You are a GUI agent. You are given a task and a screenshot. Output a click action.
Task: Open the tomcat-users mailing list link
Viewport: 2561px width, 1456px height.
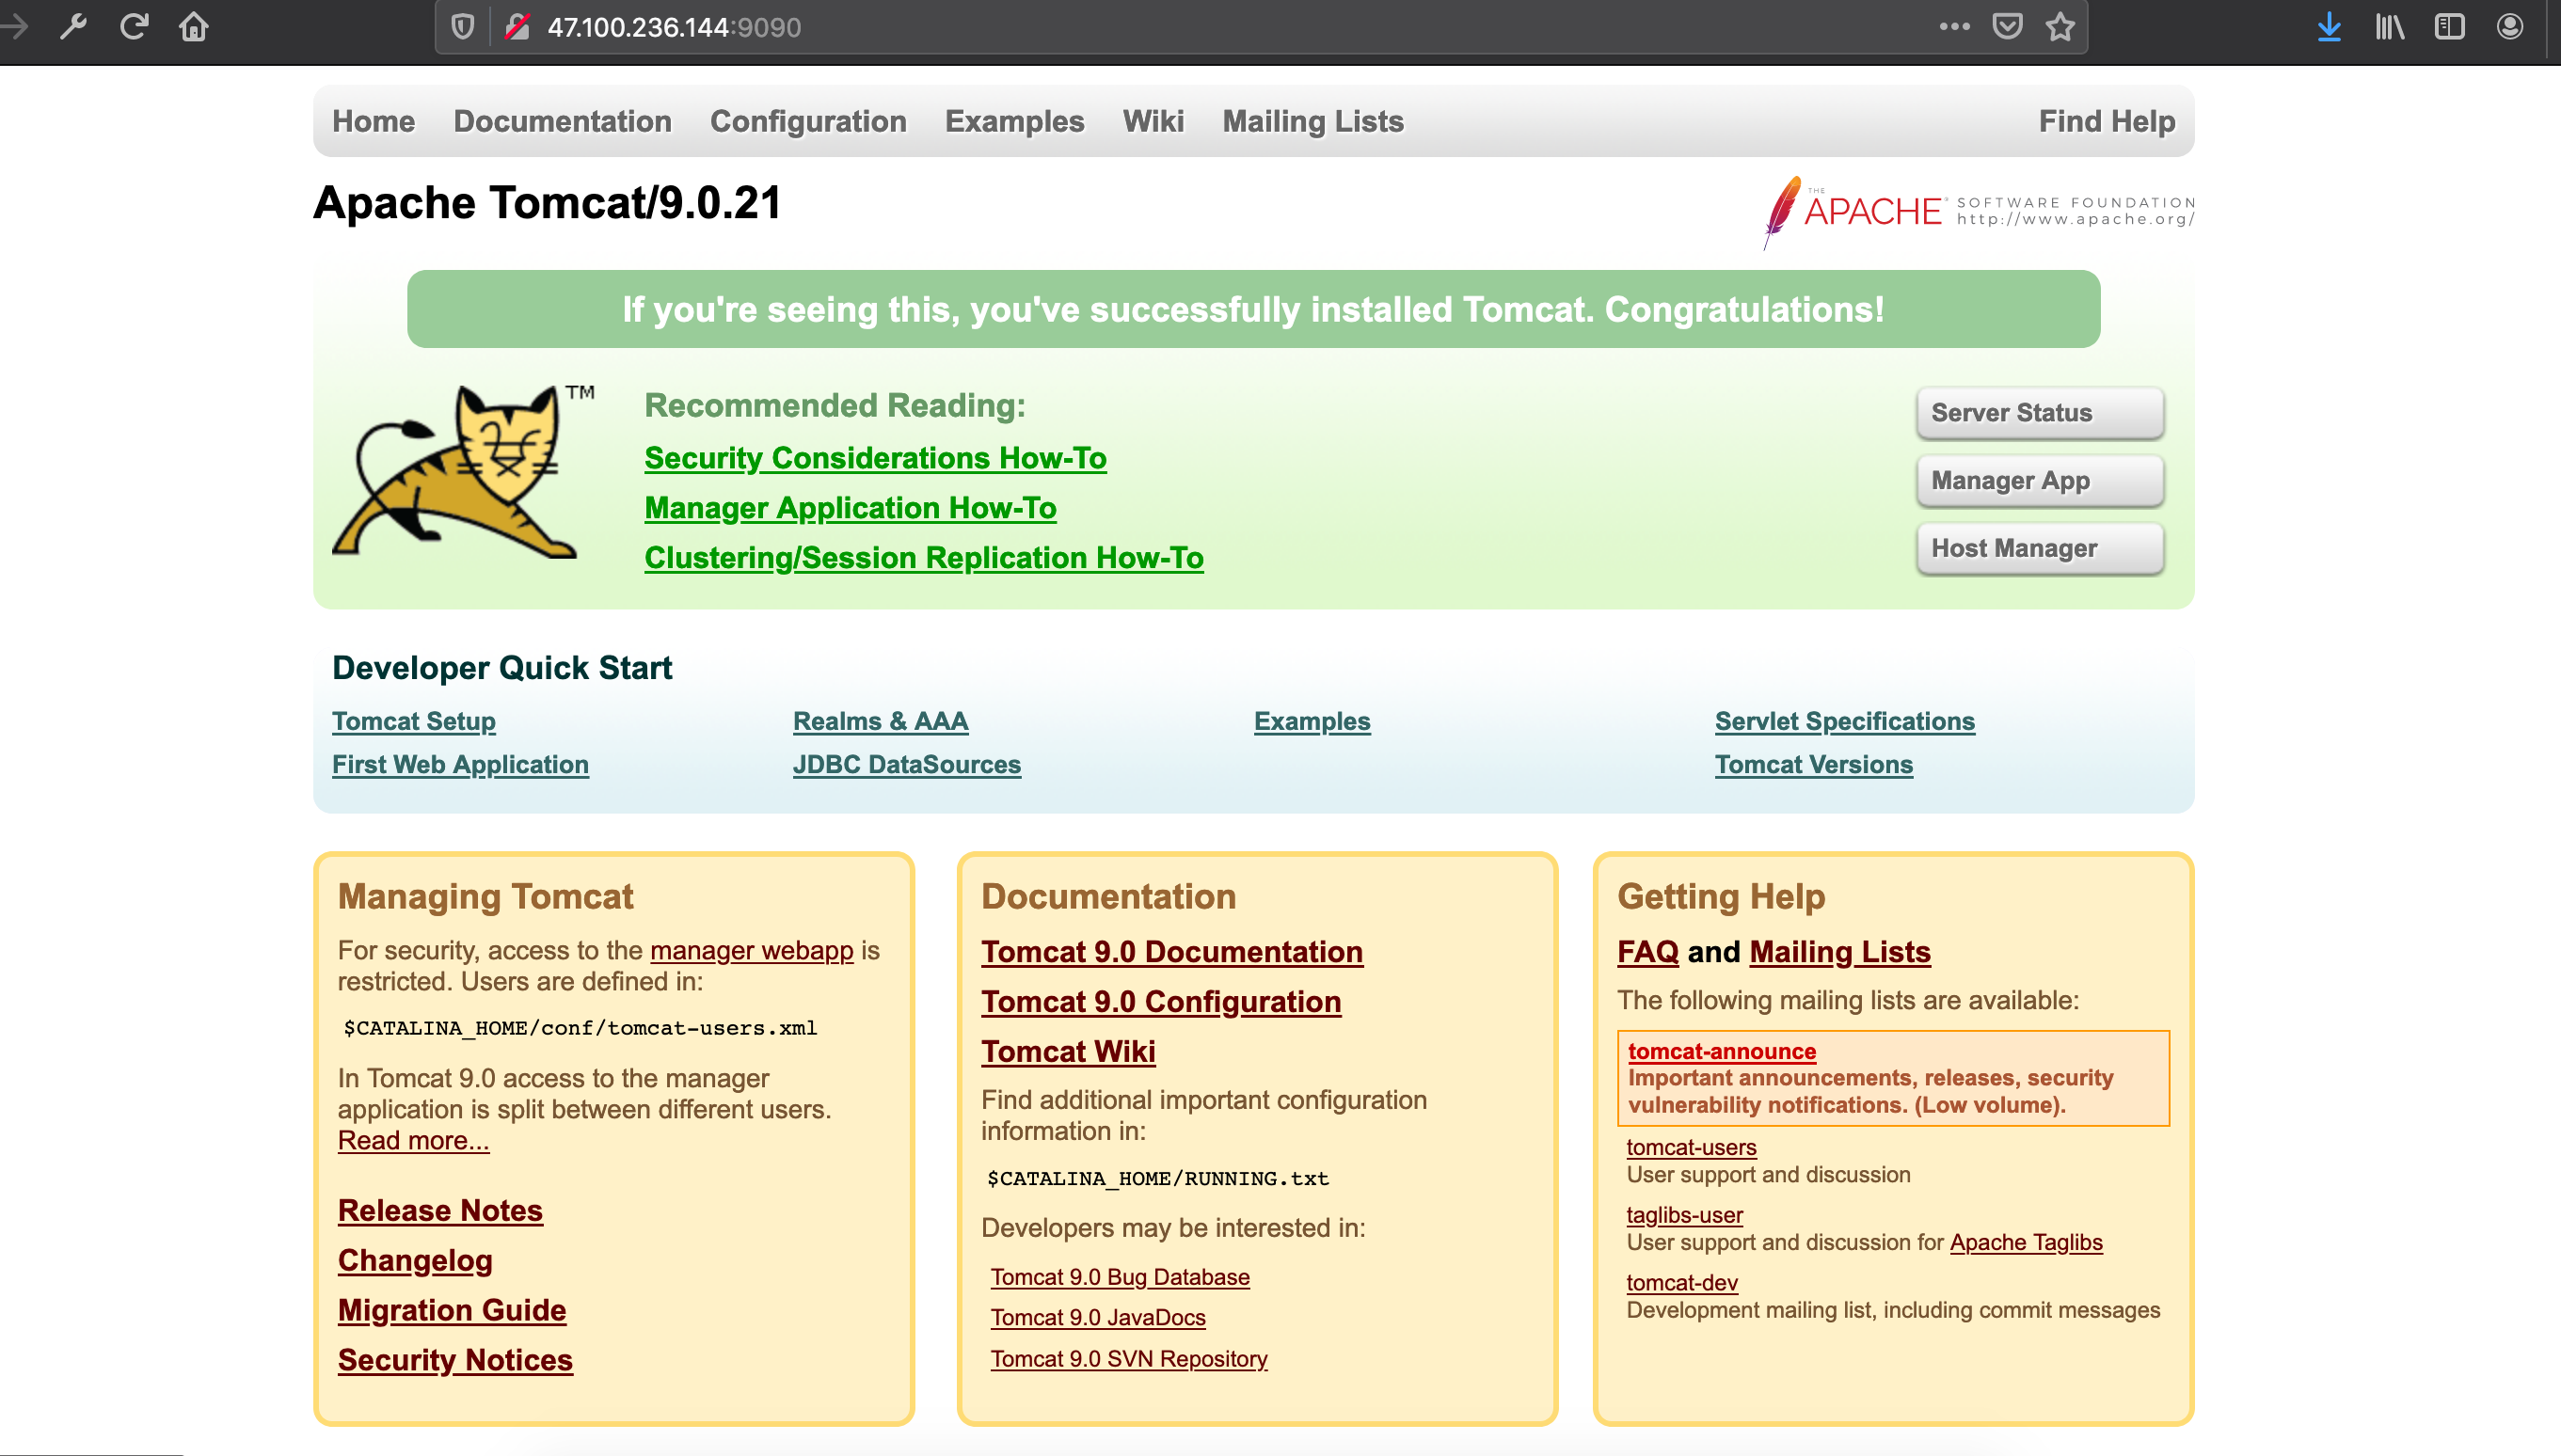coord(1691,1147)
